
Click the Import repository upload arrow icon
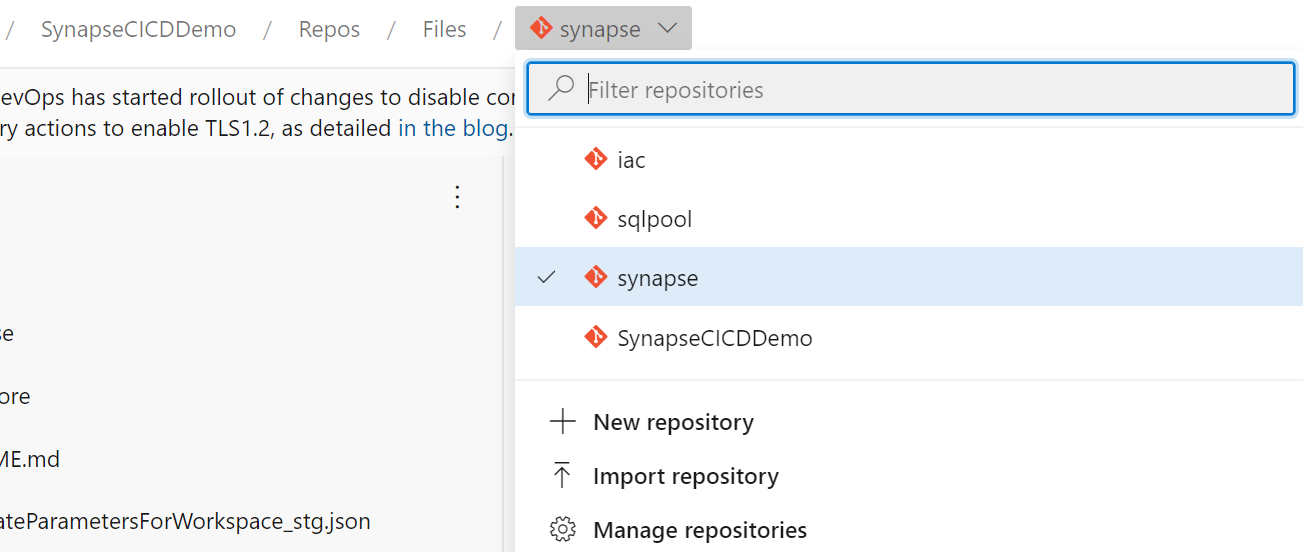(x=563, y=476)
